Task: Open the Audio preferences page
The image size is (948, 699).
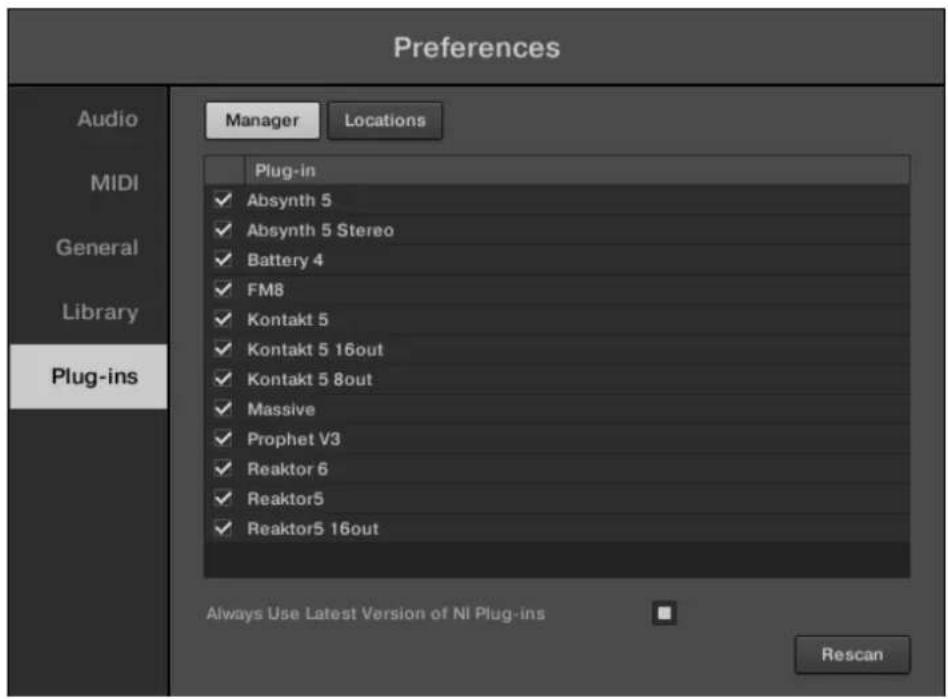Action: click(x=107, y=119)
